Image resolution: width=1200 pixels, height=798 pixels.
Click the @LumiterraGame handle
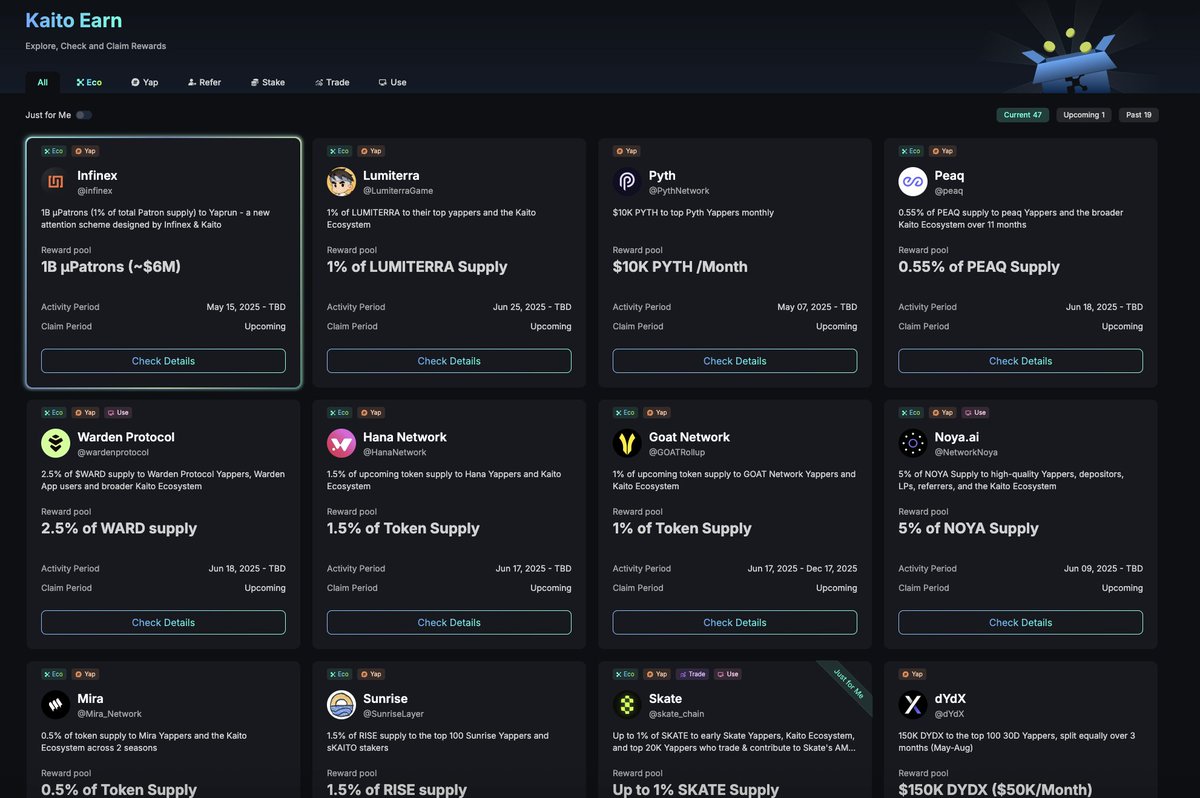[x=398, y=191]
